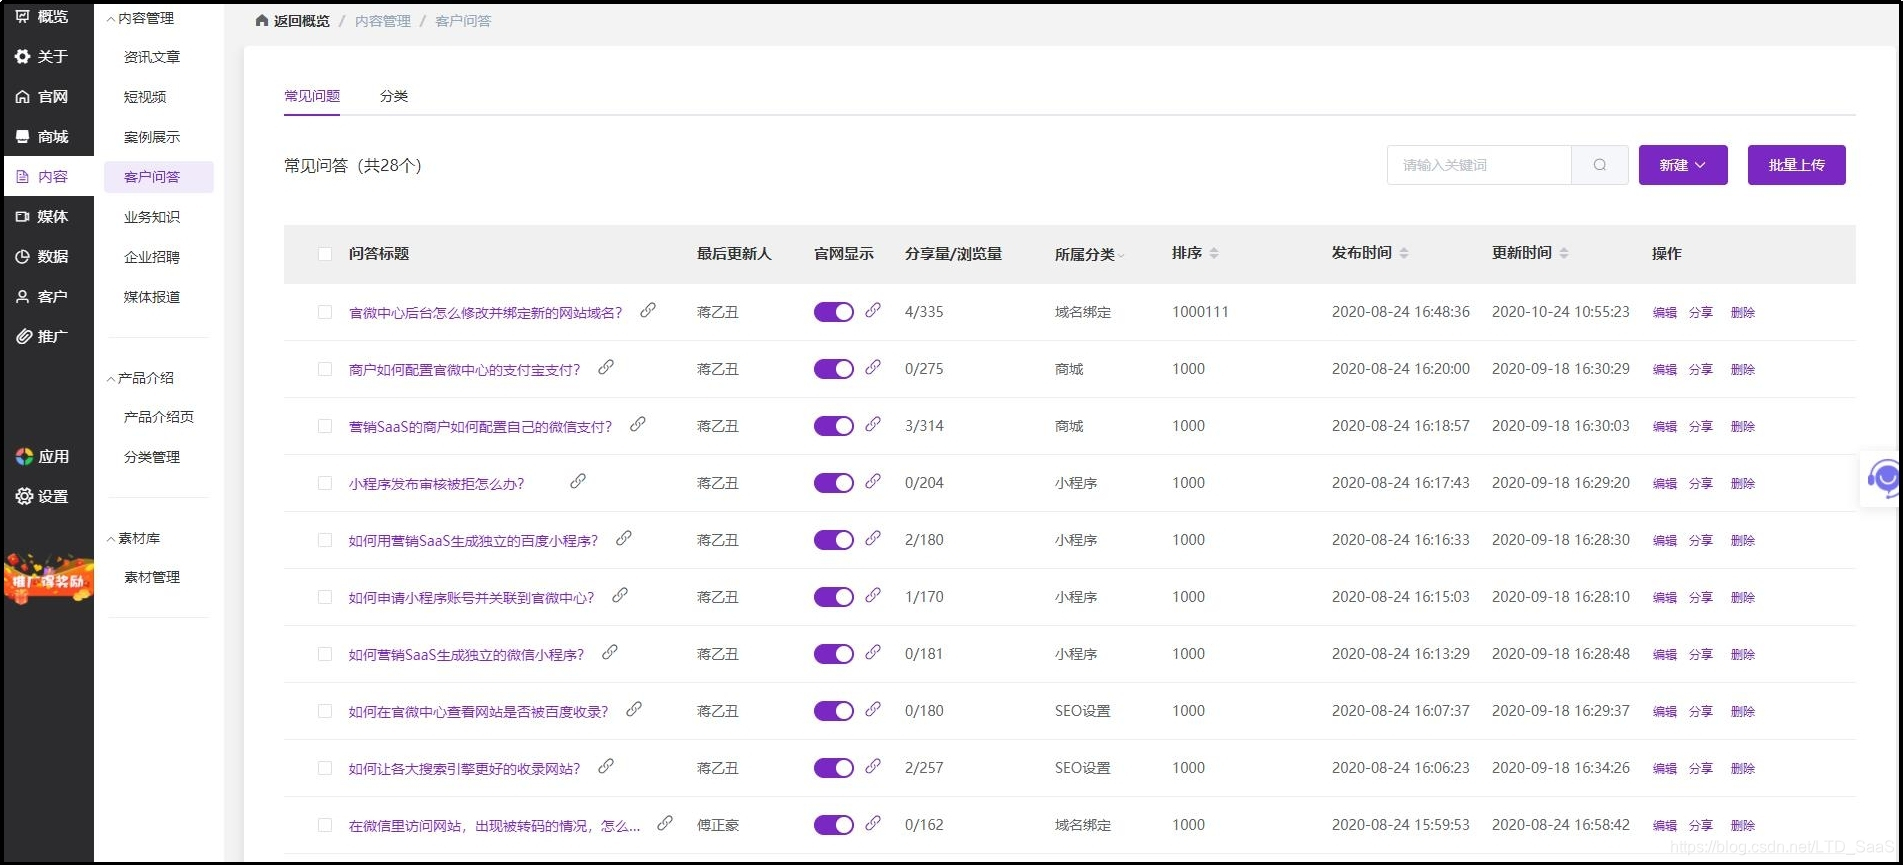Open 媒体 camera item in sidebar
This screenshot has width=1904, height=865.
coord(42,217)
